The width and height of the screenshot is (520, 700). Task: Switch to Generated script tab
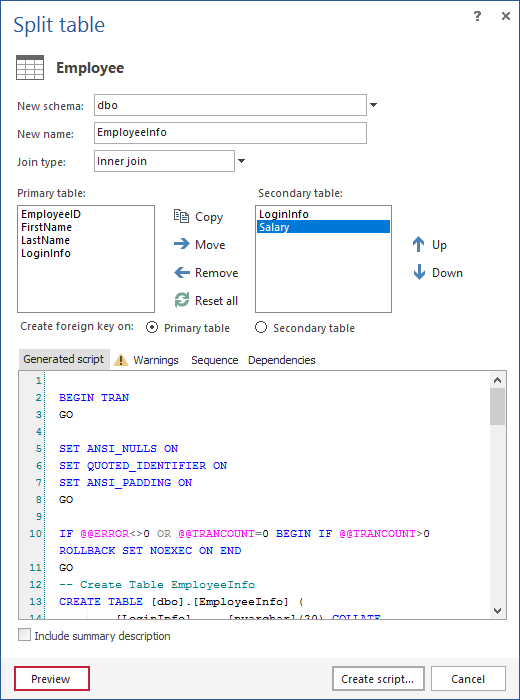(x=64, y=359)
